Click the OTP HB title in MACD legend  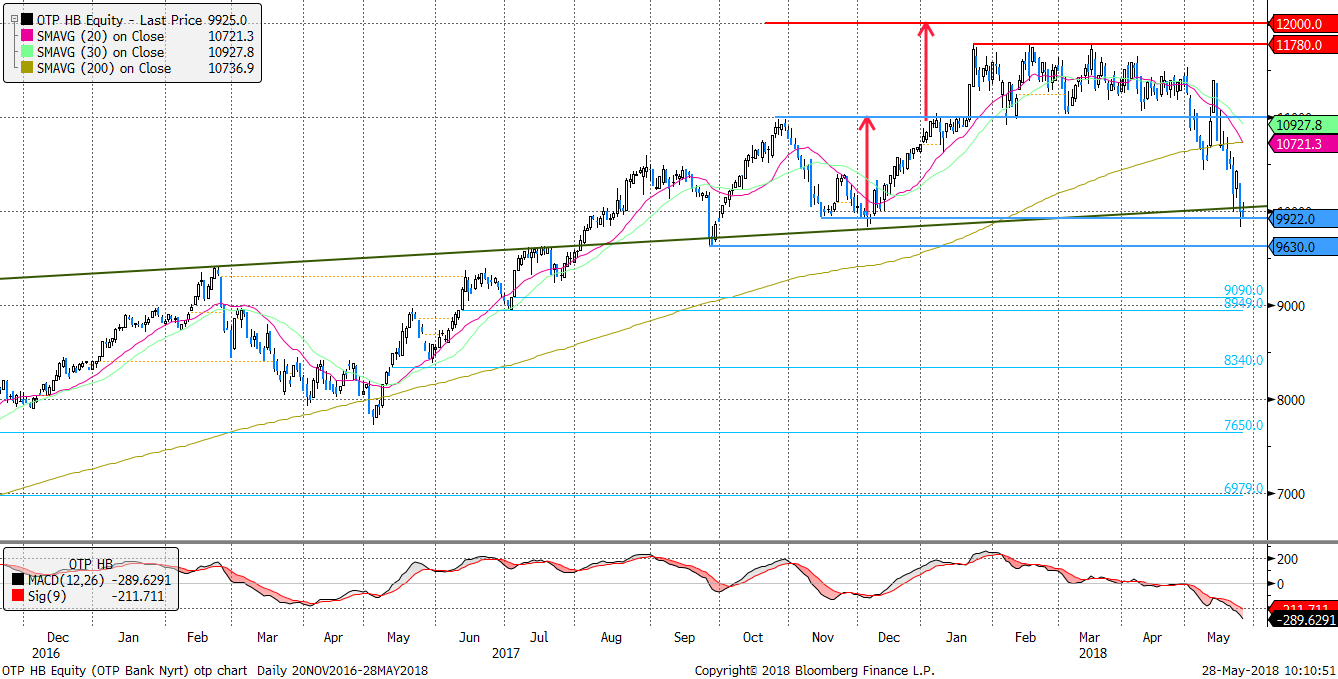coord(90,562)
